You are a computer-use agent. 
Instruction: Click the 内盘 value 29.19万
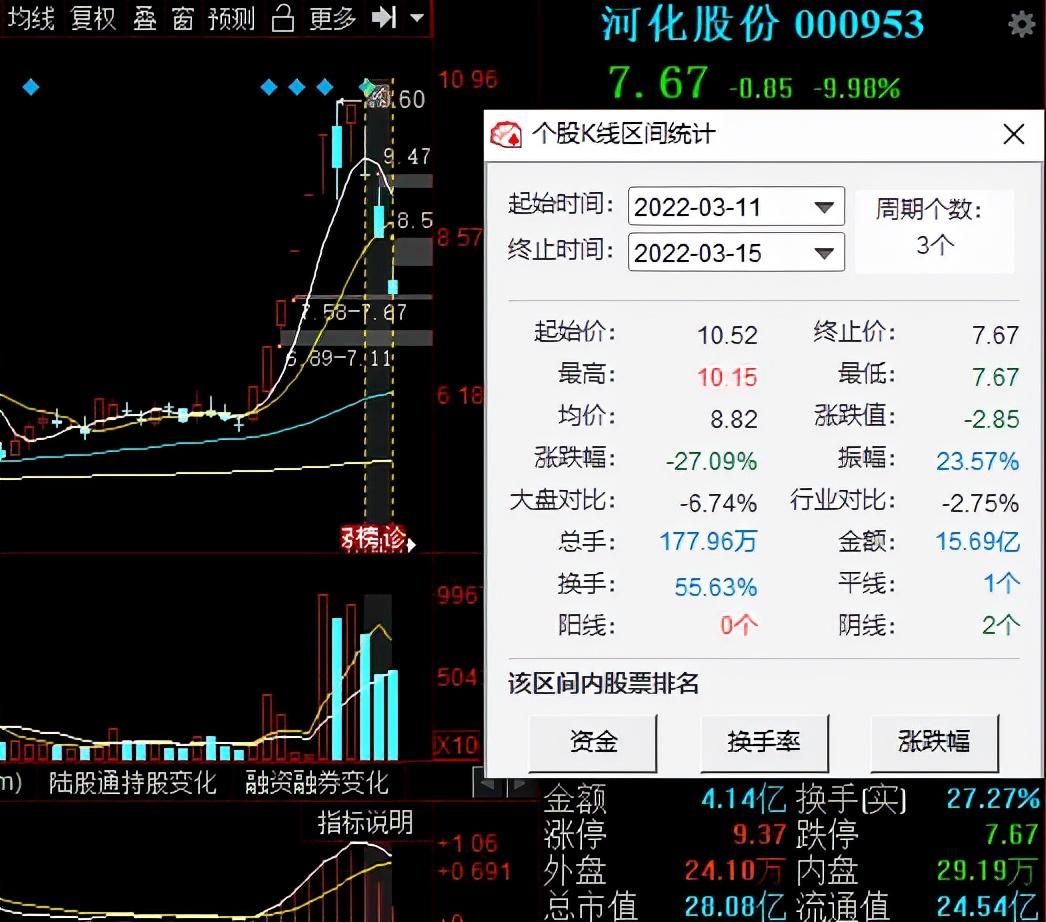(x=987, y=870)
